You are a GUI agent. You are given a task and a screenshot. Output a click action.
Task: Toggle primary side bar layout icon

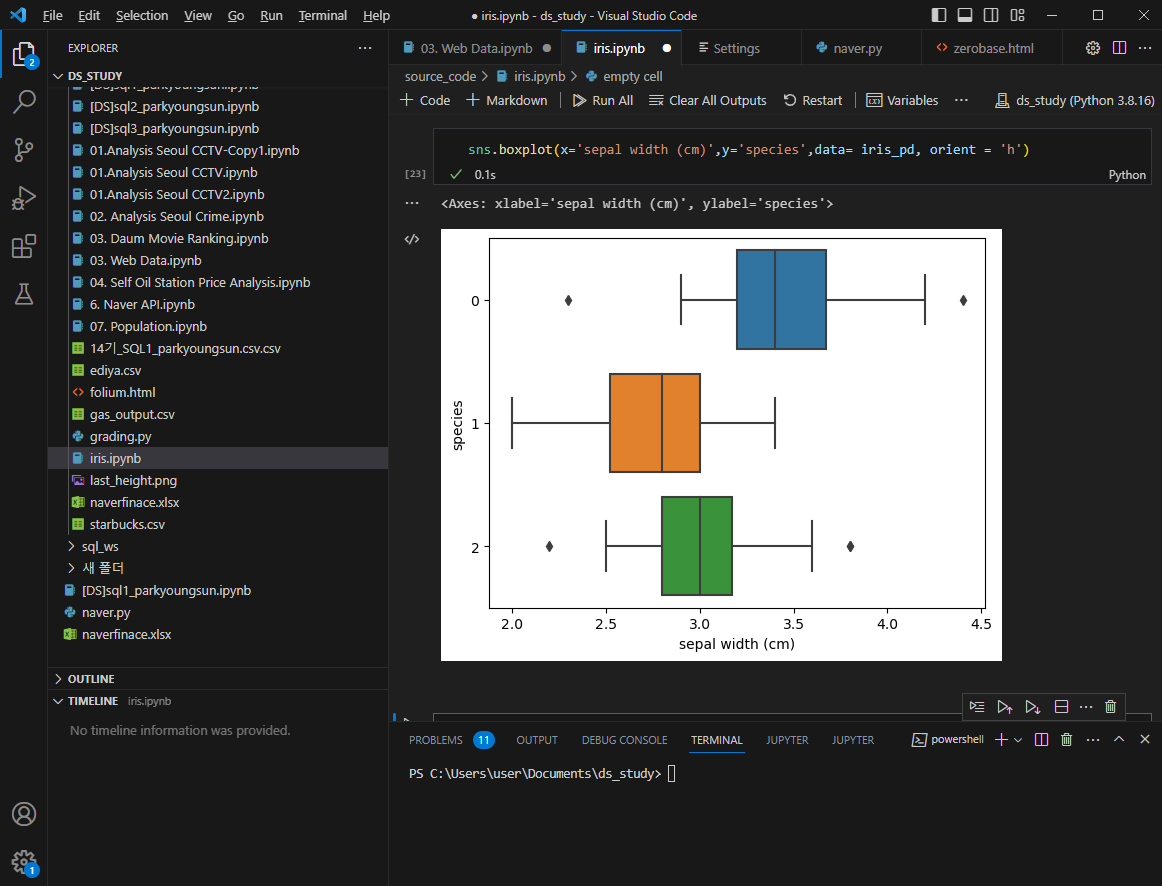[938, 15]
